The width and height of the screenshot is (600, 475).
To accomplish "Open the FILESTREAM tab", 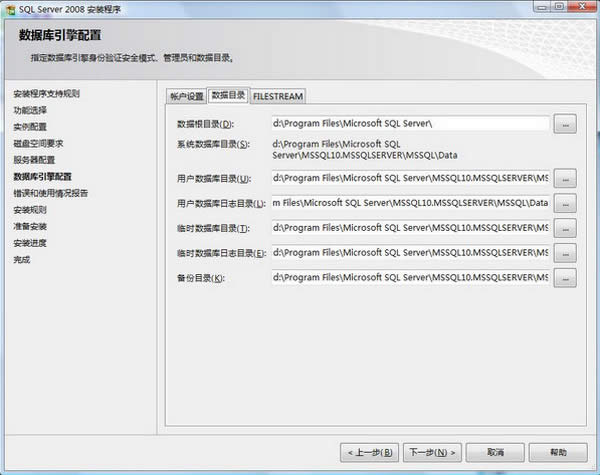I will pos(278,96).
